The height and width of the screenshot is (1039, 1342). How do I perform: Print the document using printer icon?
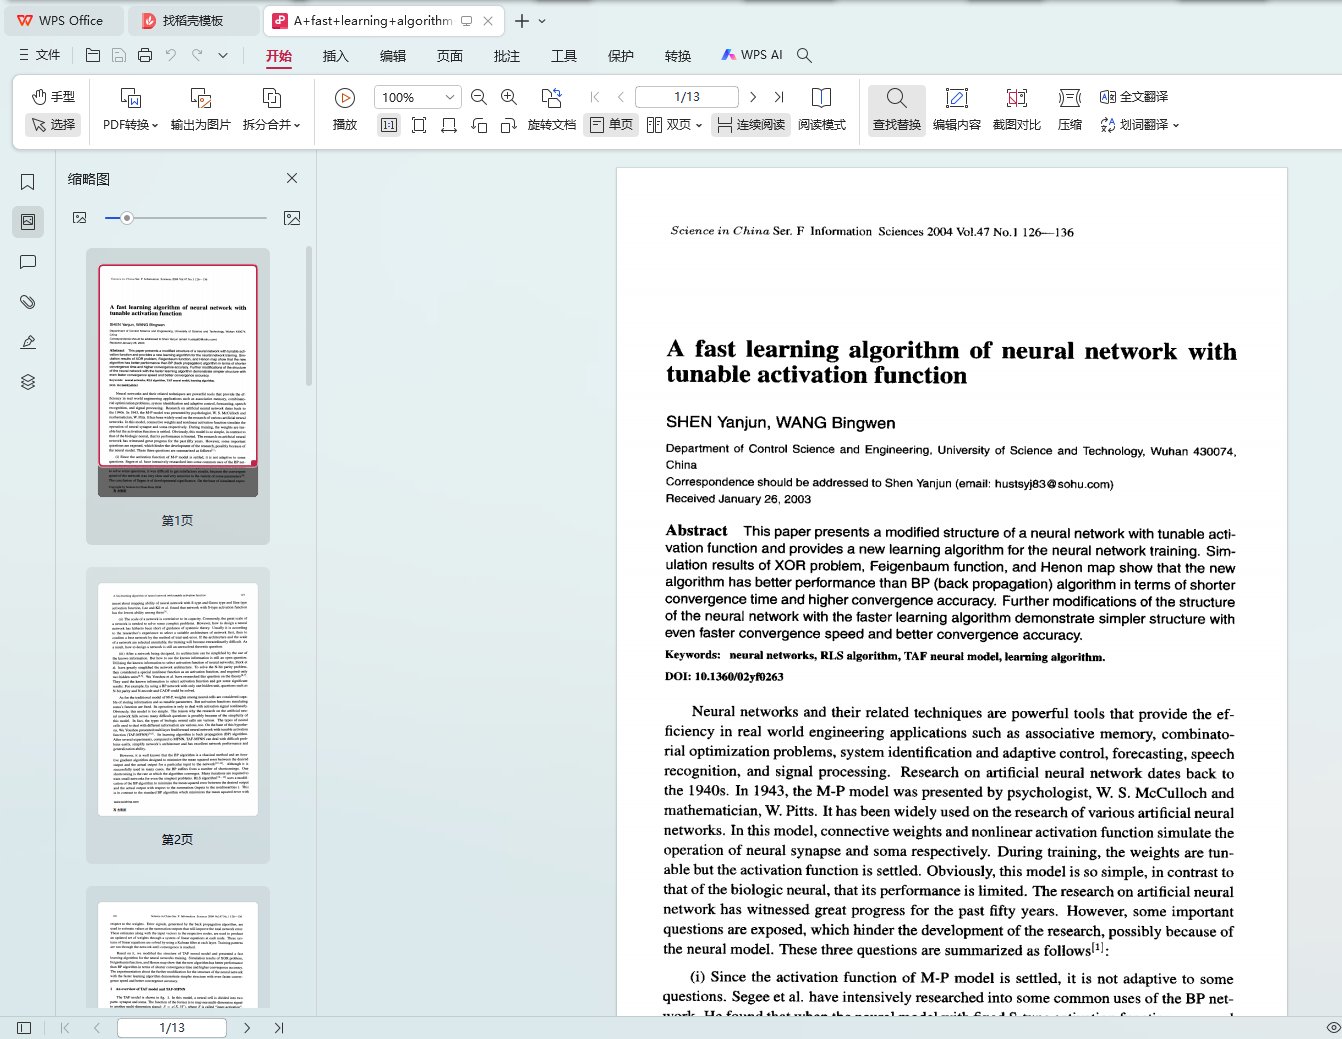(145, 56)
